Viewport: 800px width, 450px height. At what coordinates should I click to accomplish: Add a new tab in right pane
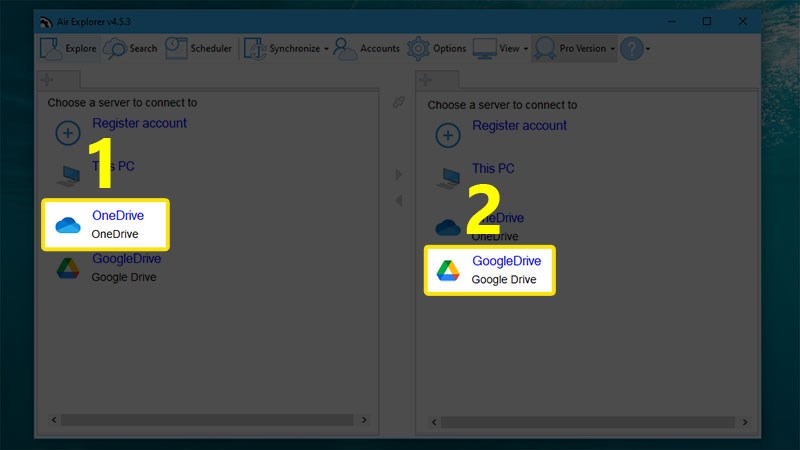(426, 80)
